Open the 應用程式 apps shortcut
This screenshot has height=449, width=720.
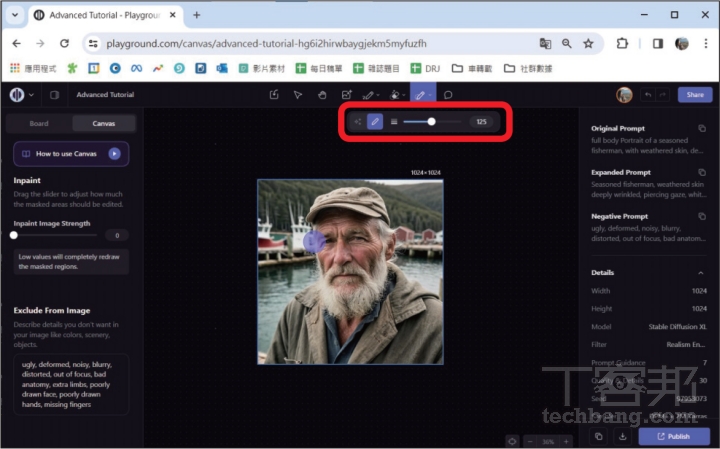coord(33,68)
